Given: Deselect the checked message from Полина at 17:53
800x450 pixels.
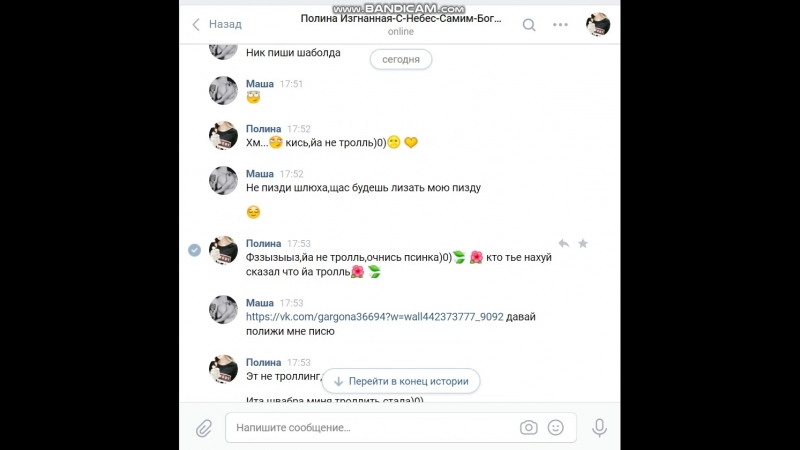Looking at the screenshot, I should pos(194,250).
